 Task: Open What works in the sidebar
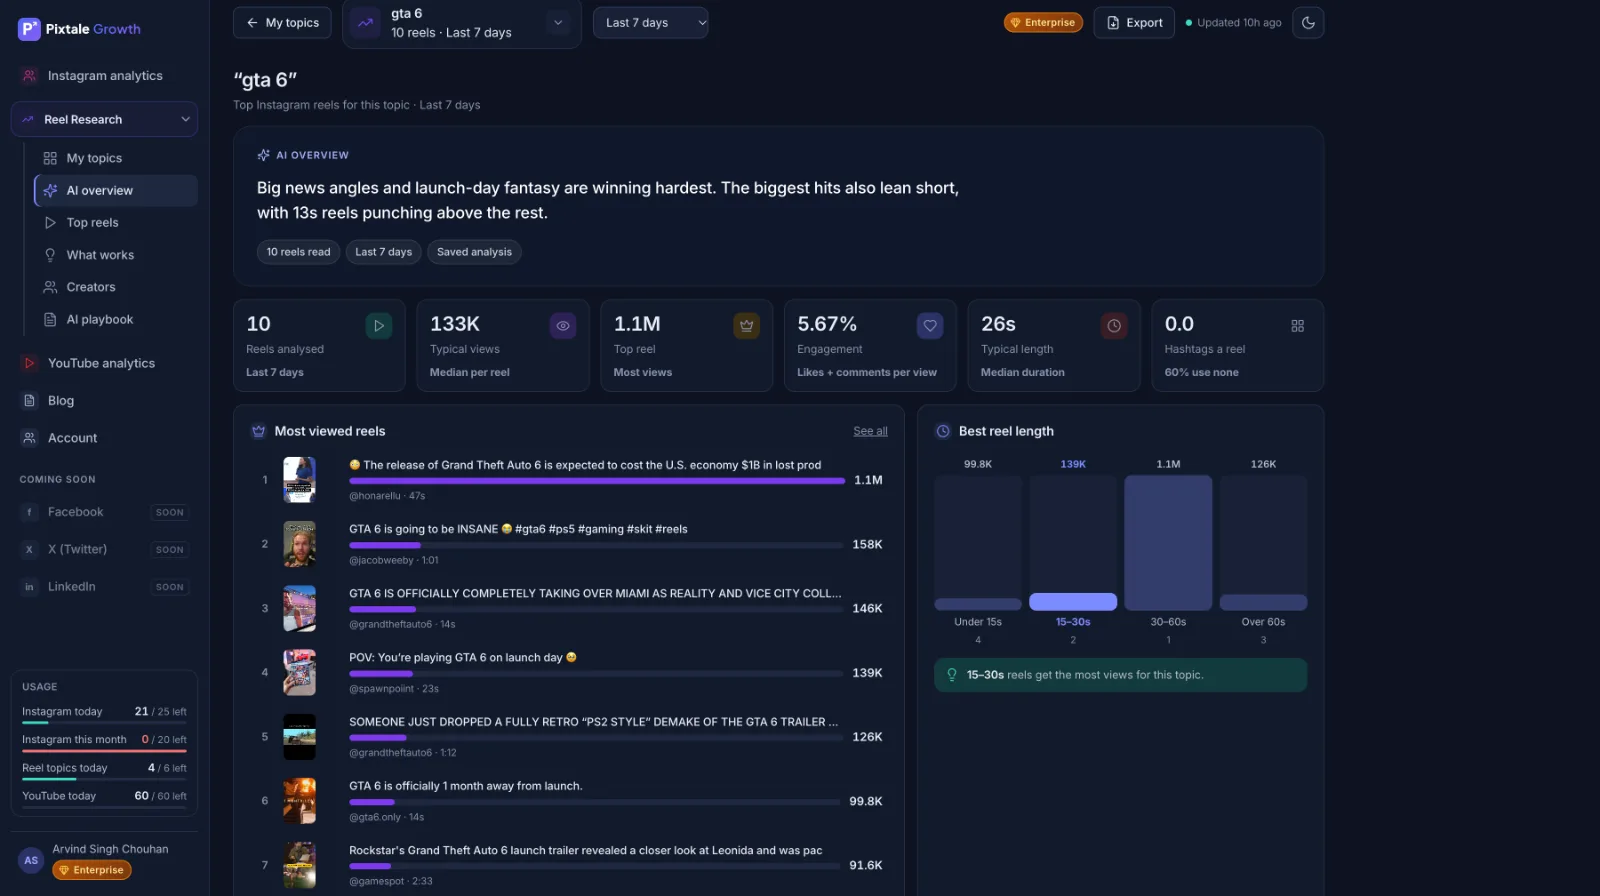(x=116, y=255)
